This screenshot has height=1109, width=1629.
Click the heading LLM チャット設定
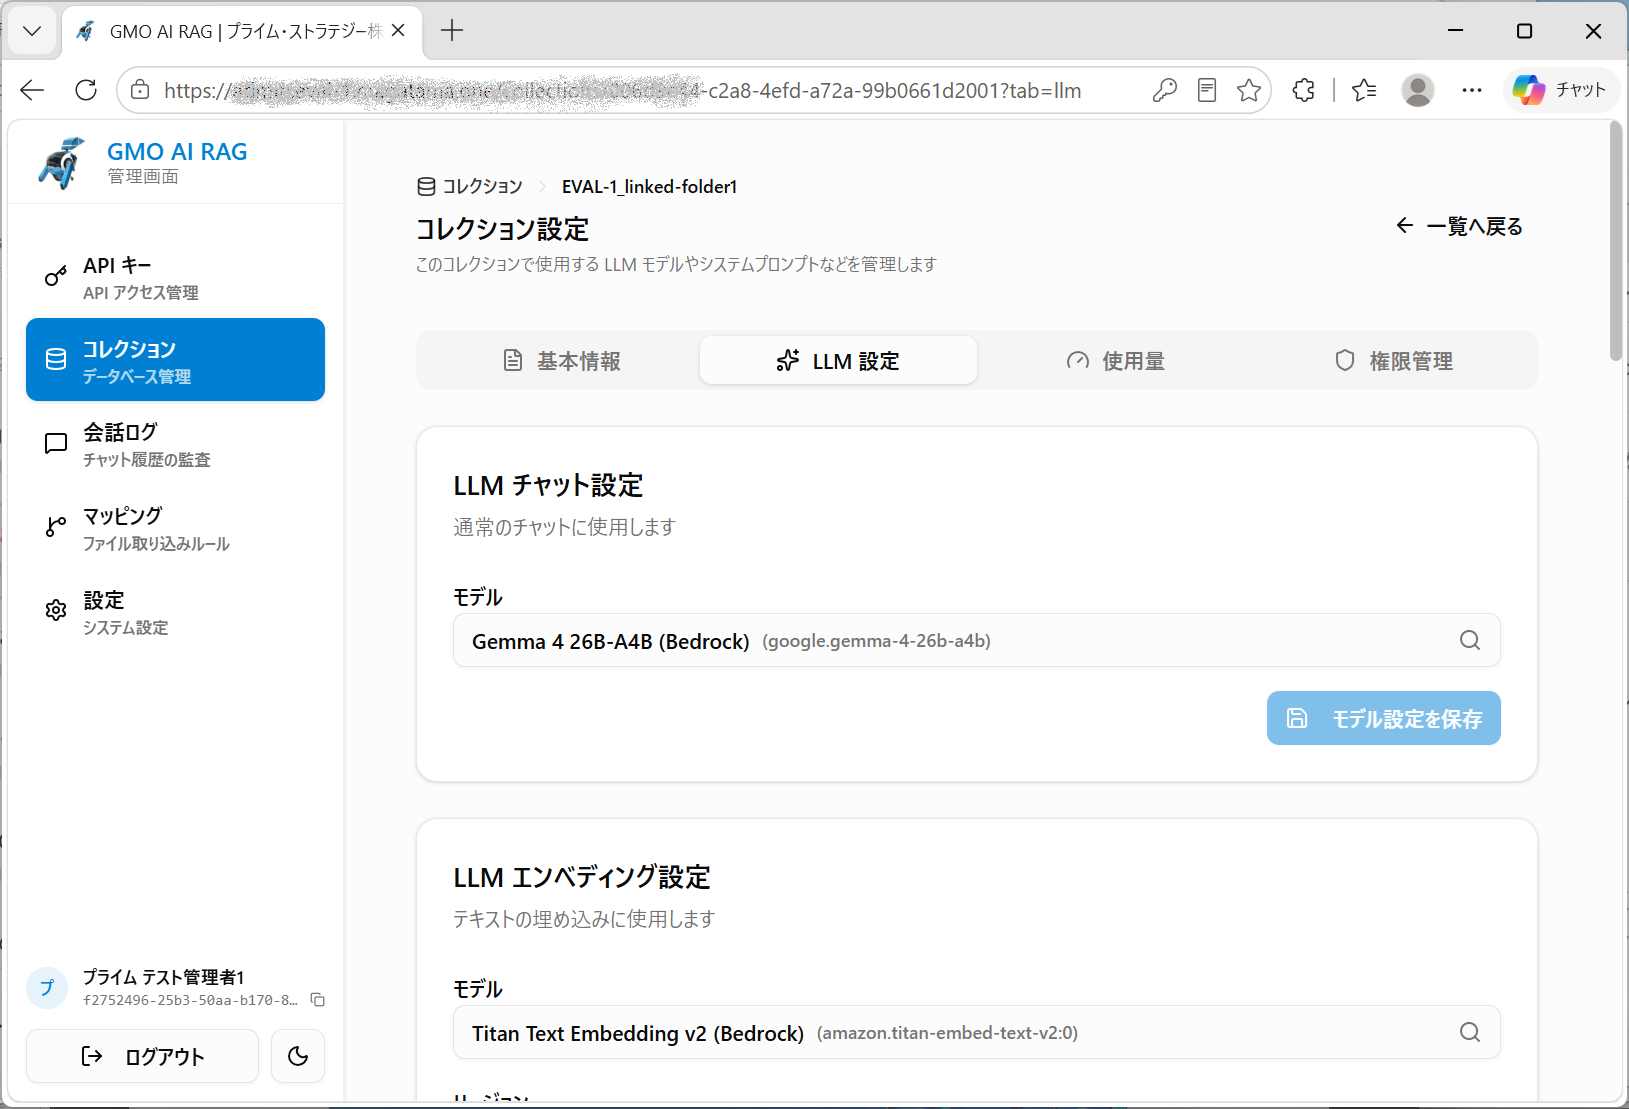tap(548, 485)
